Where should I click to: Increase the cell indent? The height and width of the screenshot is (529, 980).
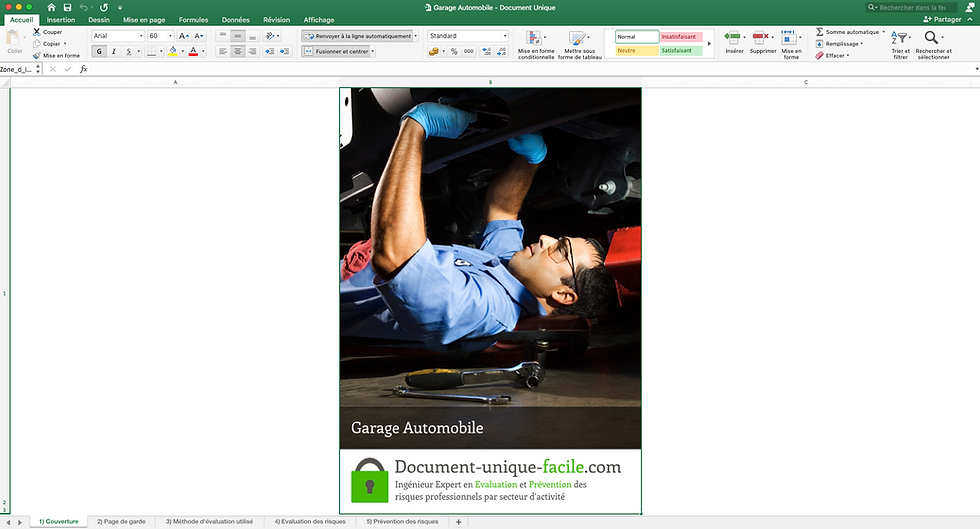[x=284, y=51]
